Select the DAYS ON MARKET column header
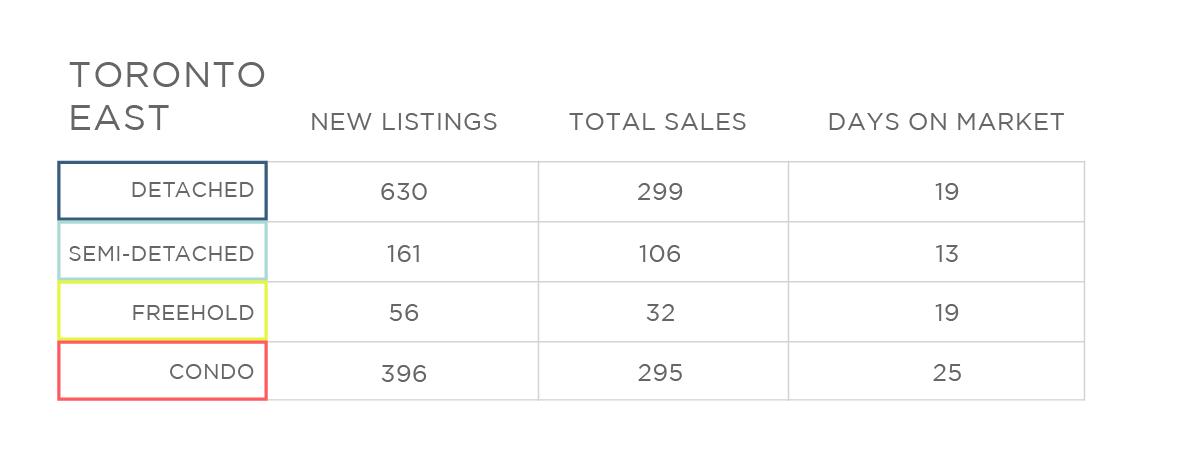This screenshot has width=1188, height=471. pyautogui.click(x=946, y=122)
